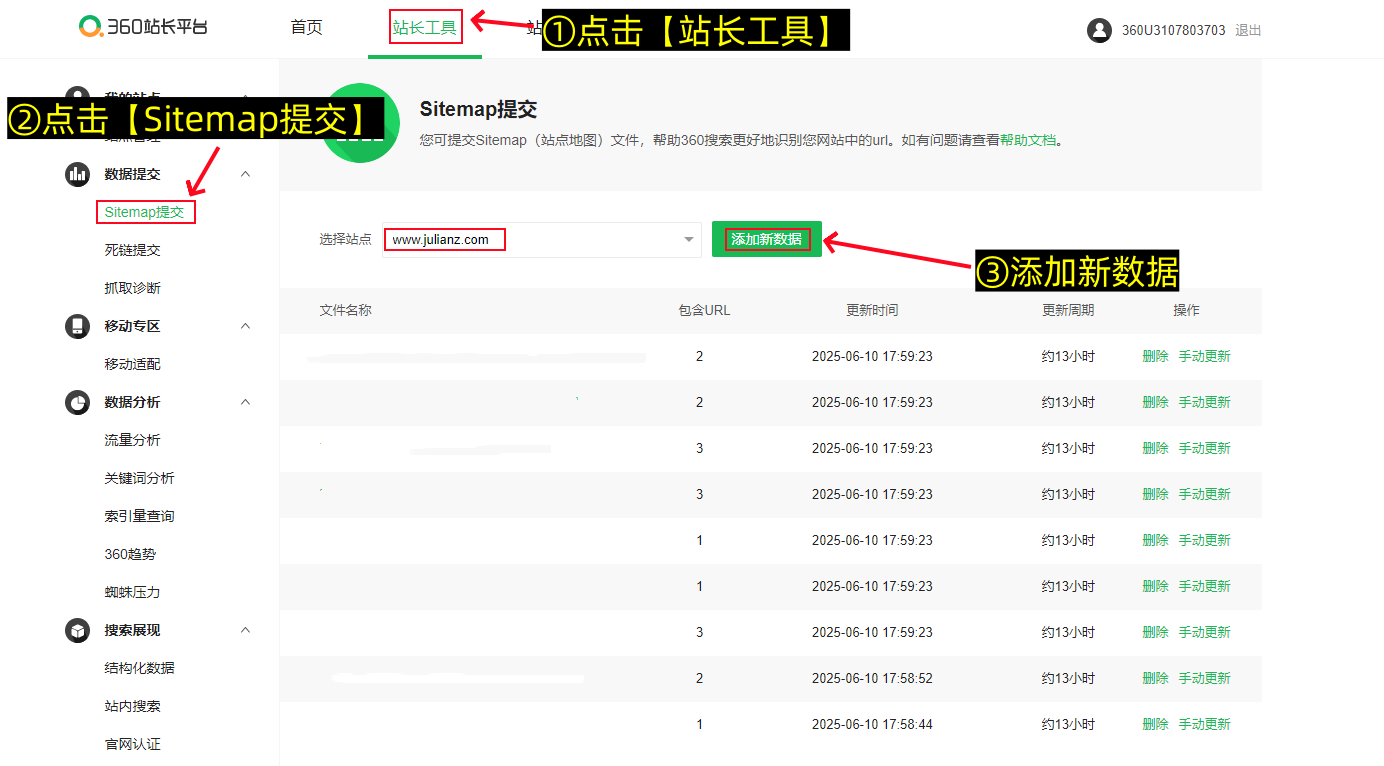Delete the first sitemap entry via 删除
Image resolution: width=1384 pixels, height=766 pixels.
[x=1155, y=356]
